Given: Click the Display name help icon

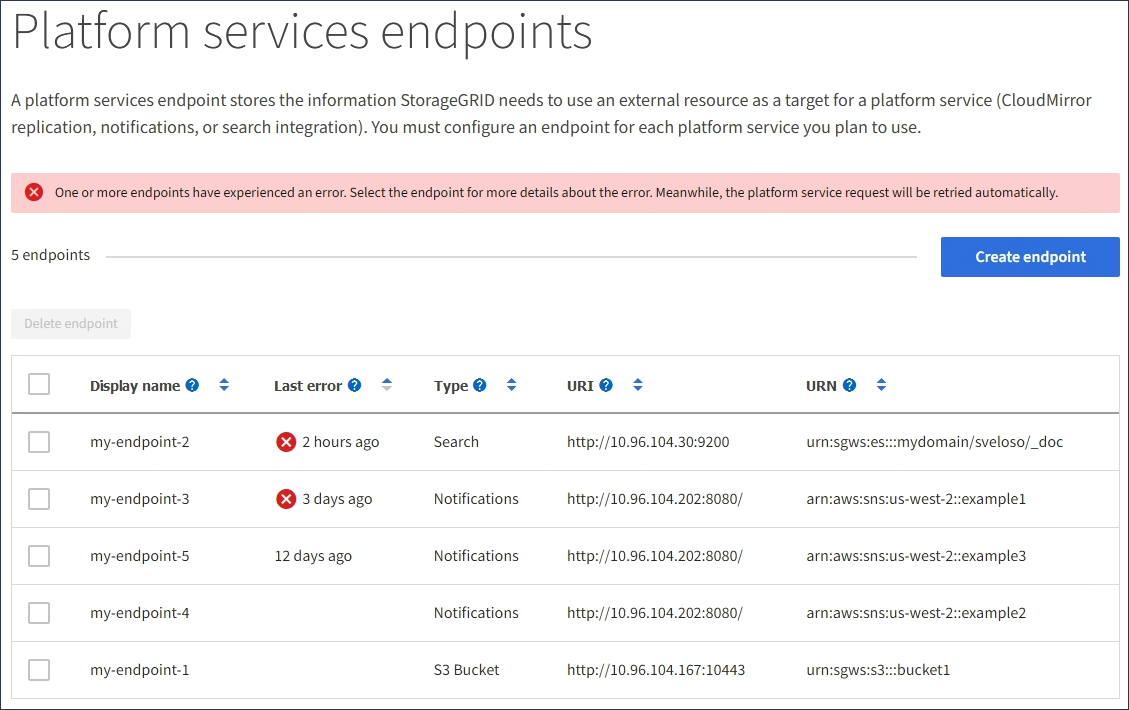Looking at the screenshot, I should pos(192,385).
